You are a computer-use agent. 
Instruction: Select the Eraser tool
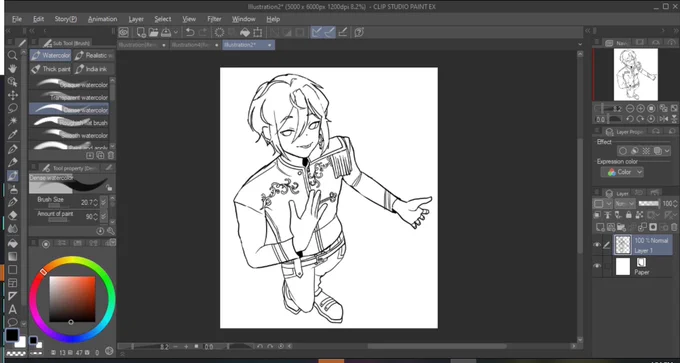coord(13,215)
